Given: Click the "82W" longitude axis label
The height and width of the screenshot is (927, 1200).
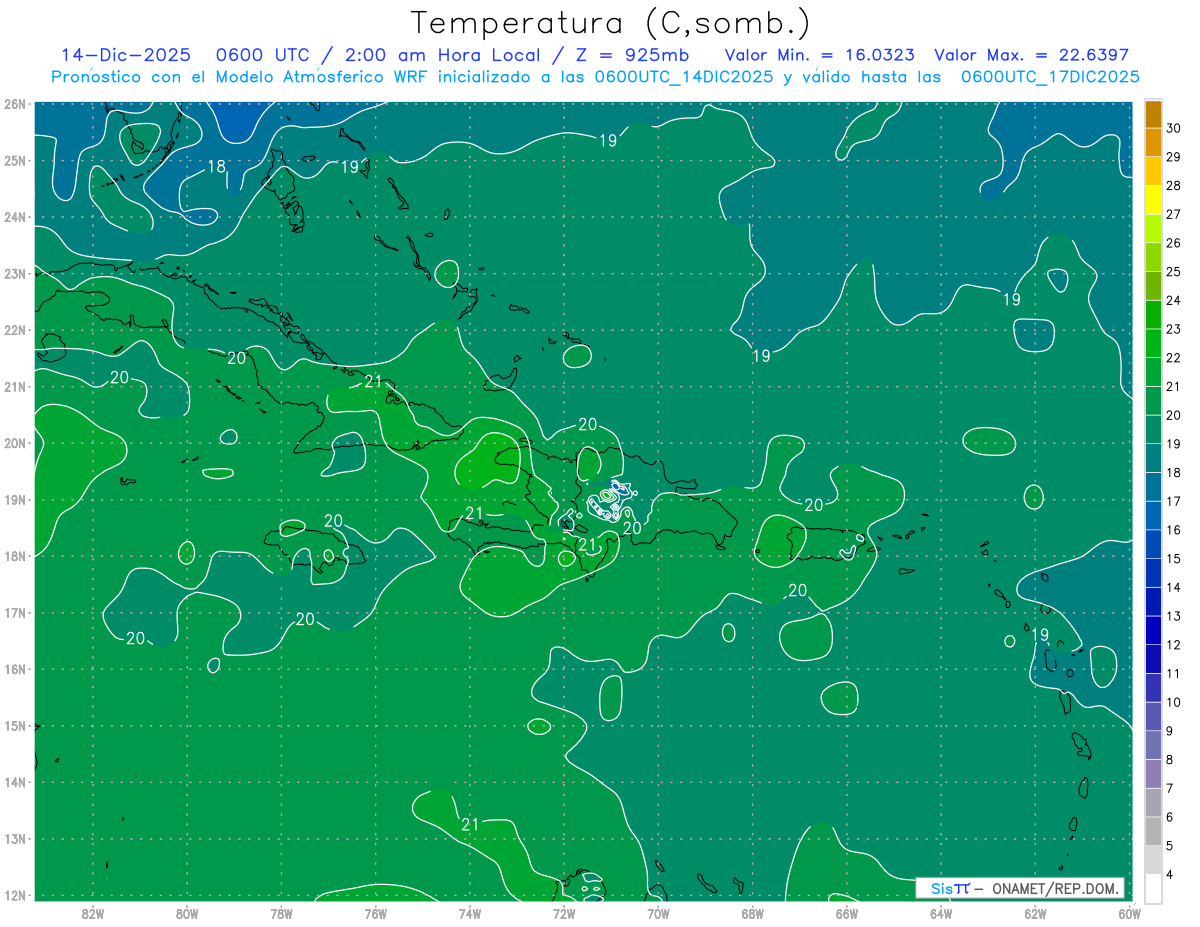Looking at the screenshot, I should (93, 912).
